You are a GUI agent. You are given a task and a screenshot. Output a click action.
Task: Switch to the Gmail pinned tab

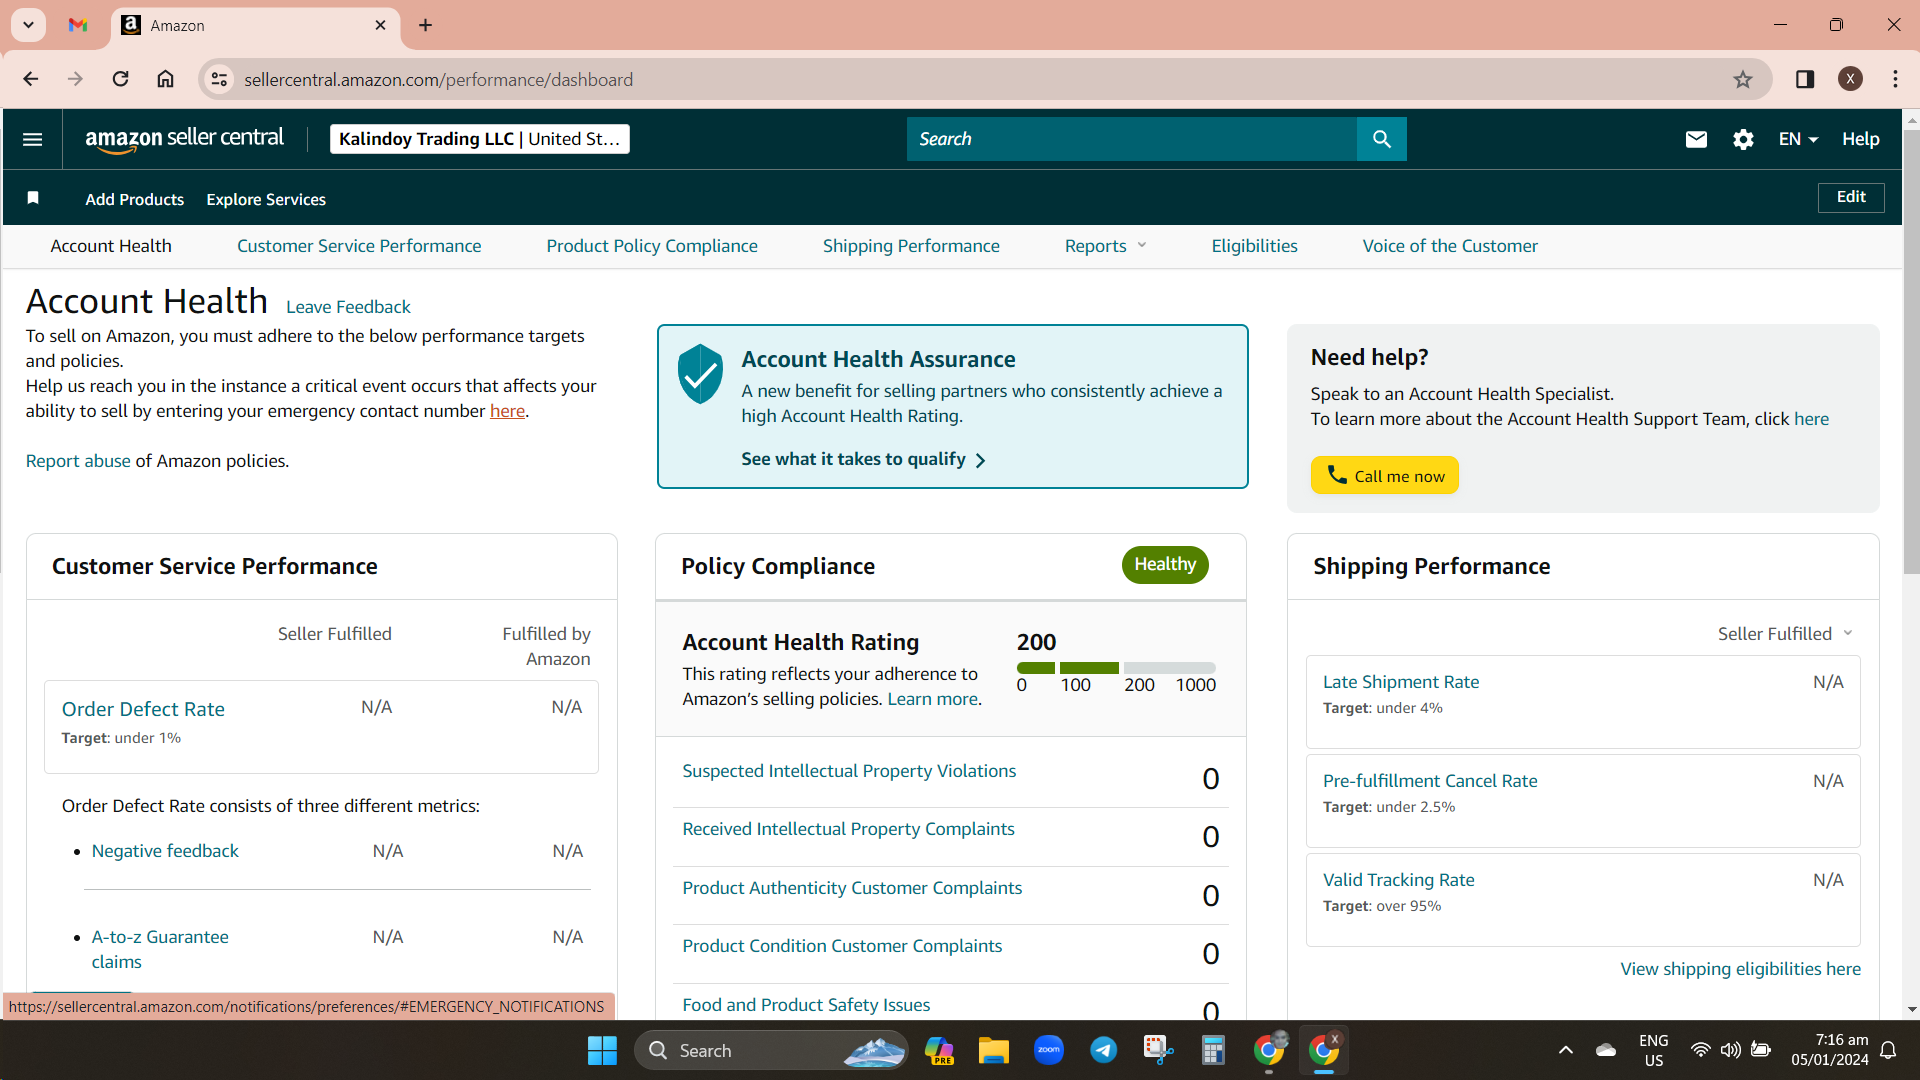pos(78,25)
